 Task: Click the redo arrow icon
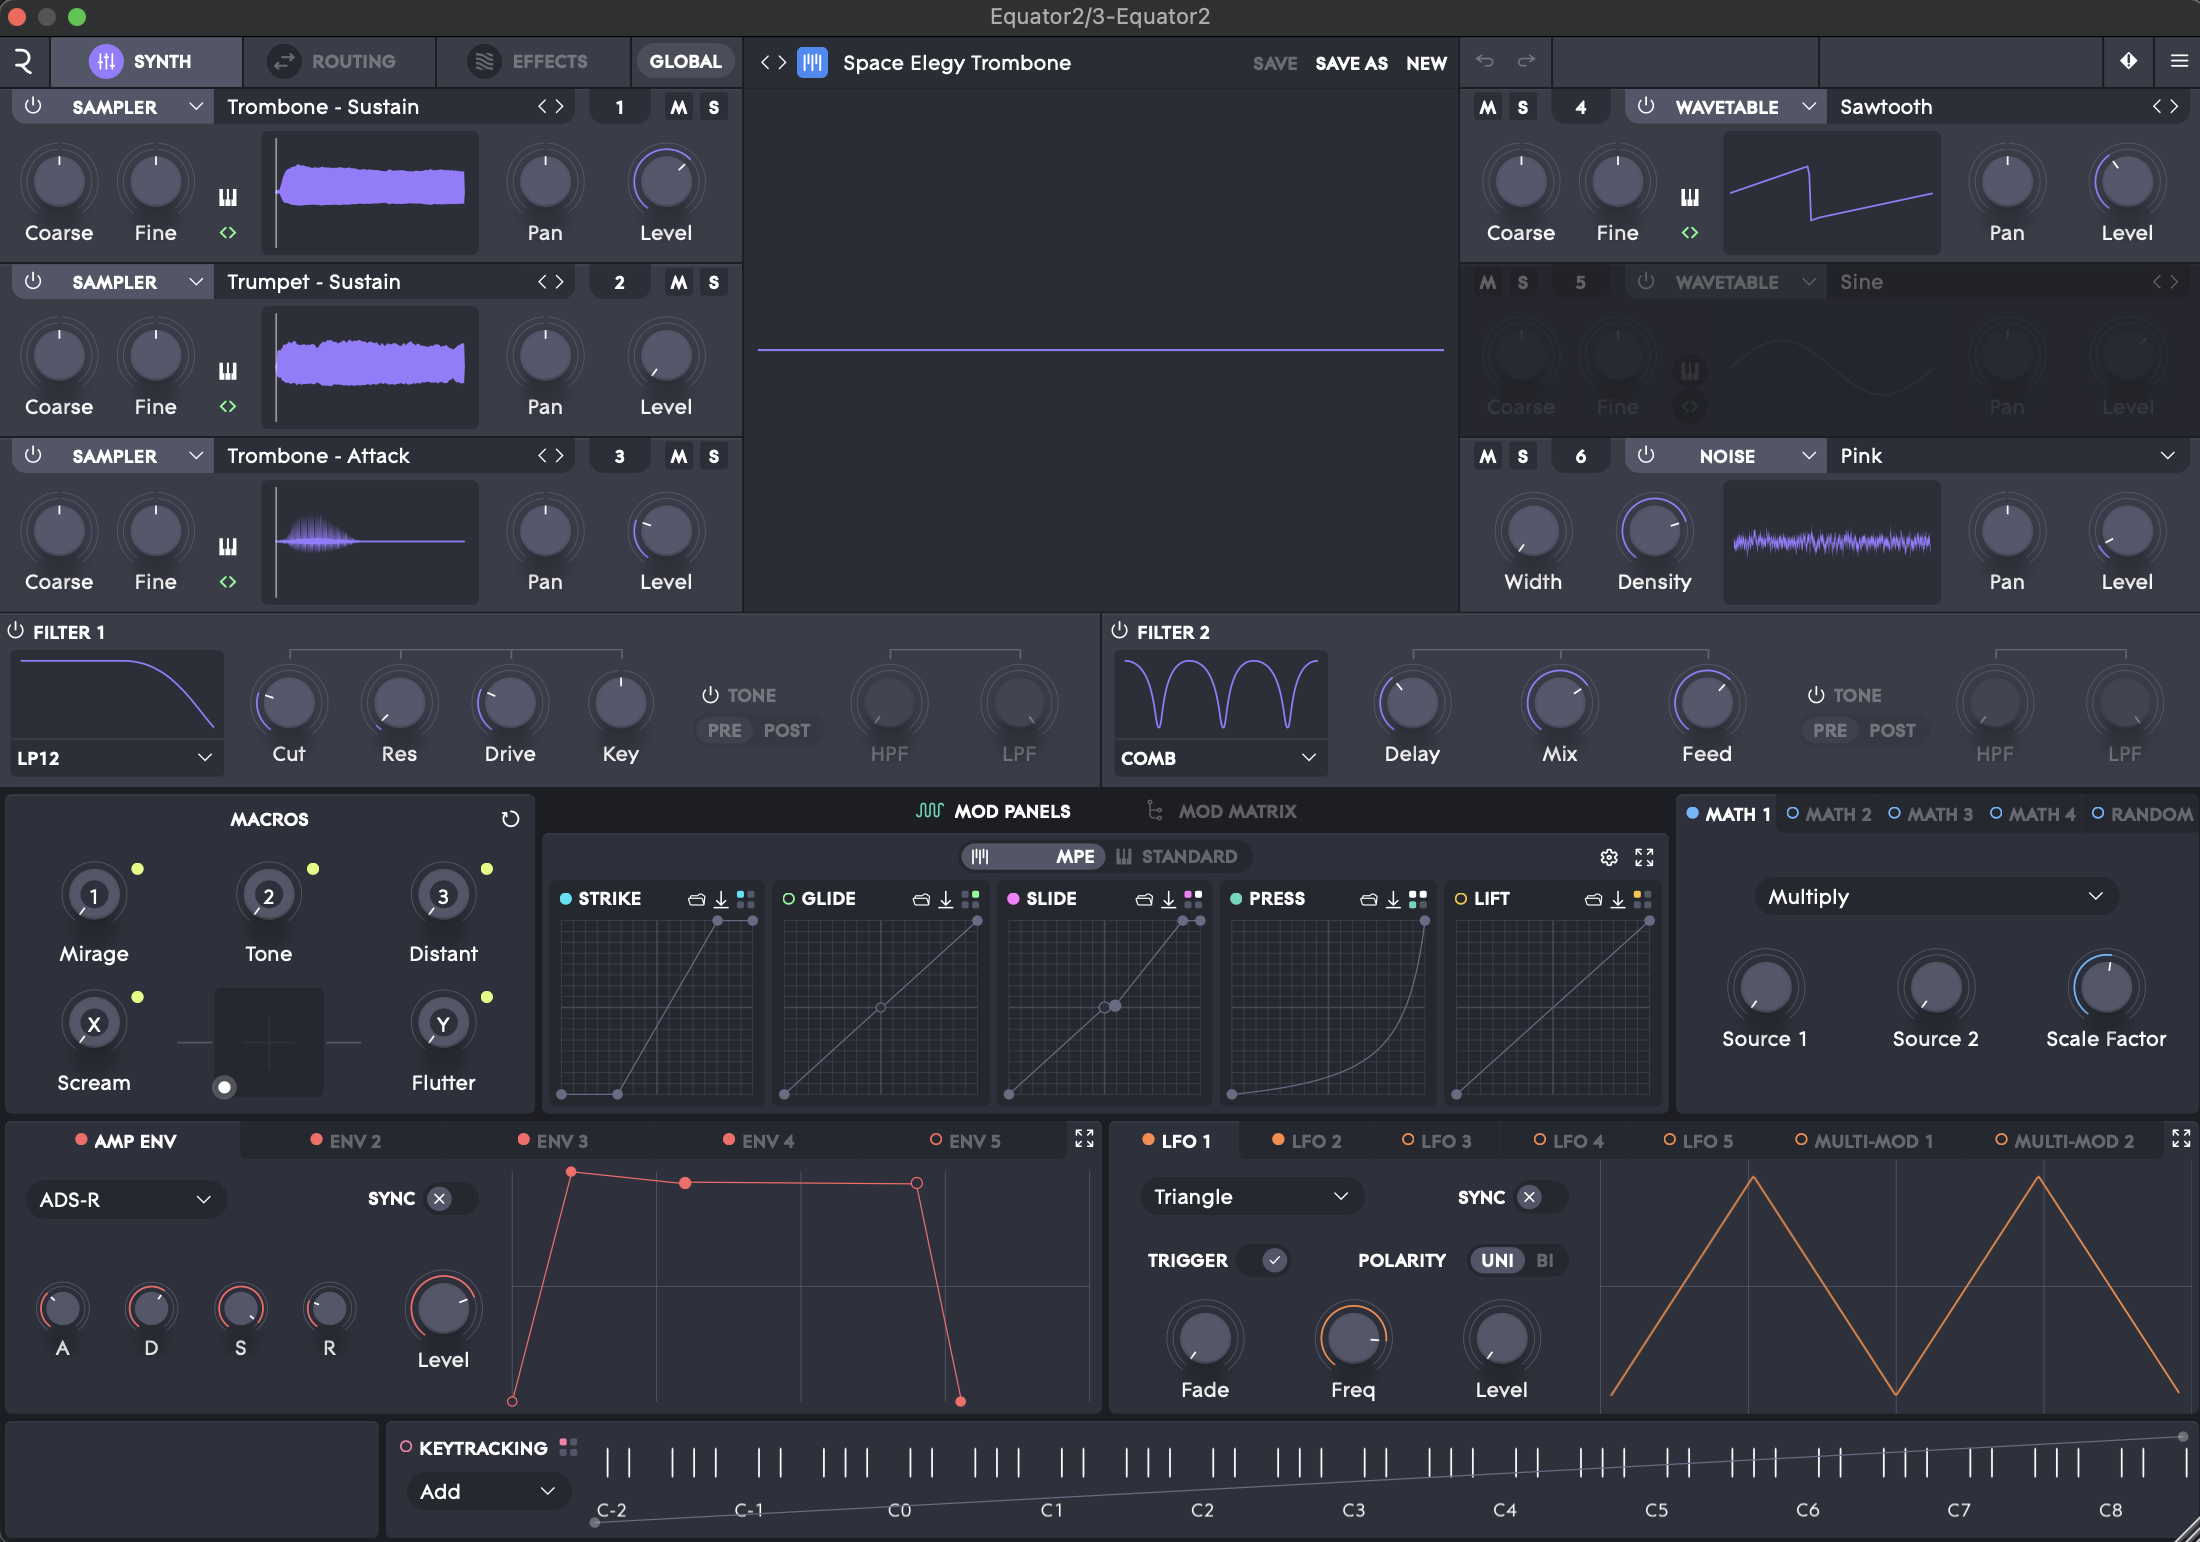click(x=1526, y=61)
